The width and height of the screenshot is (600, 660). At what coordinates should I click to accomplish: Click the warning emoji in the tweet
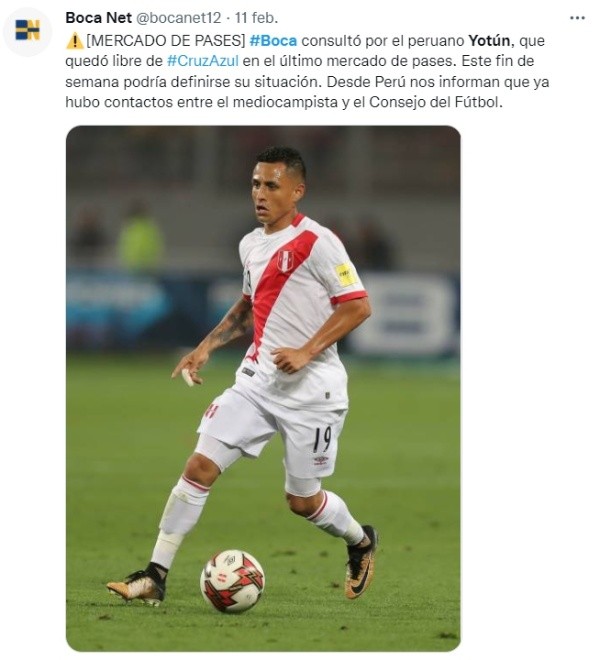(75, 41)
